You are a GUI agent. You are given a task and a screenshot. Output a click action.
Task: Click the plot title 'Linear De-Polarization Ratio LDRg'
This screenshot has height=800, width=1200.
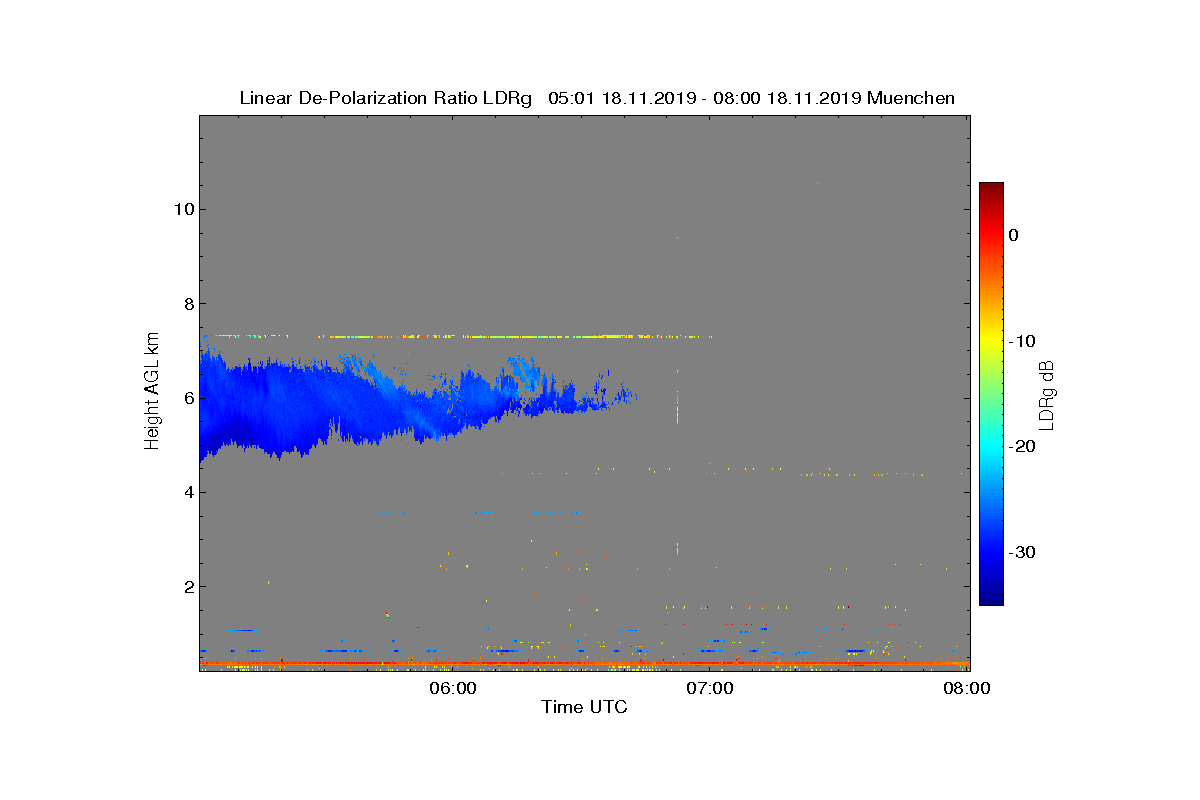point(386,98)
